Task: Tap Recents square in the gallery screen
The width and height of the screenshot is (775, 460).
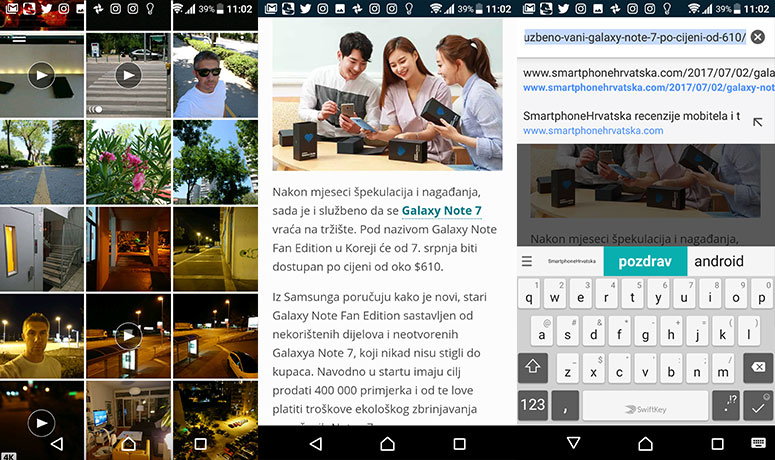Action: pos(200,444)
